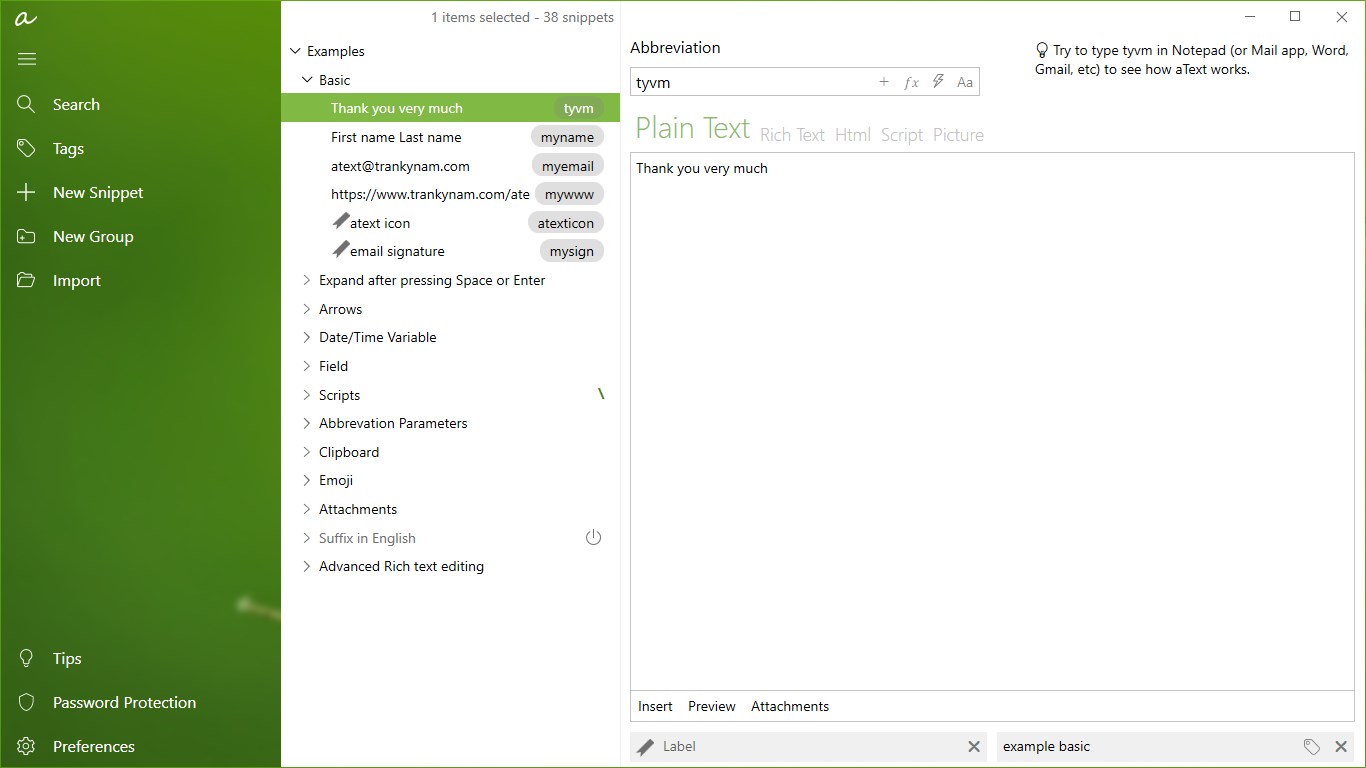This screenshot has width=1366, height=768.
Task: Collapse the Examples group
Action: click(x=296, y=51)
